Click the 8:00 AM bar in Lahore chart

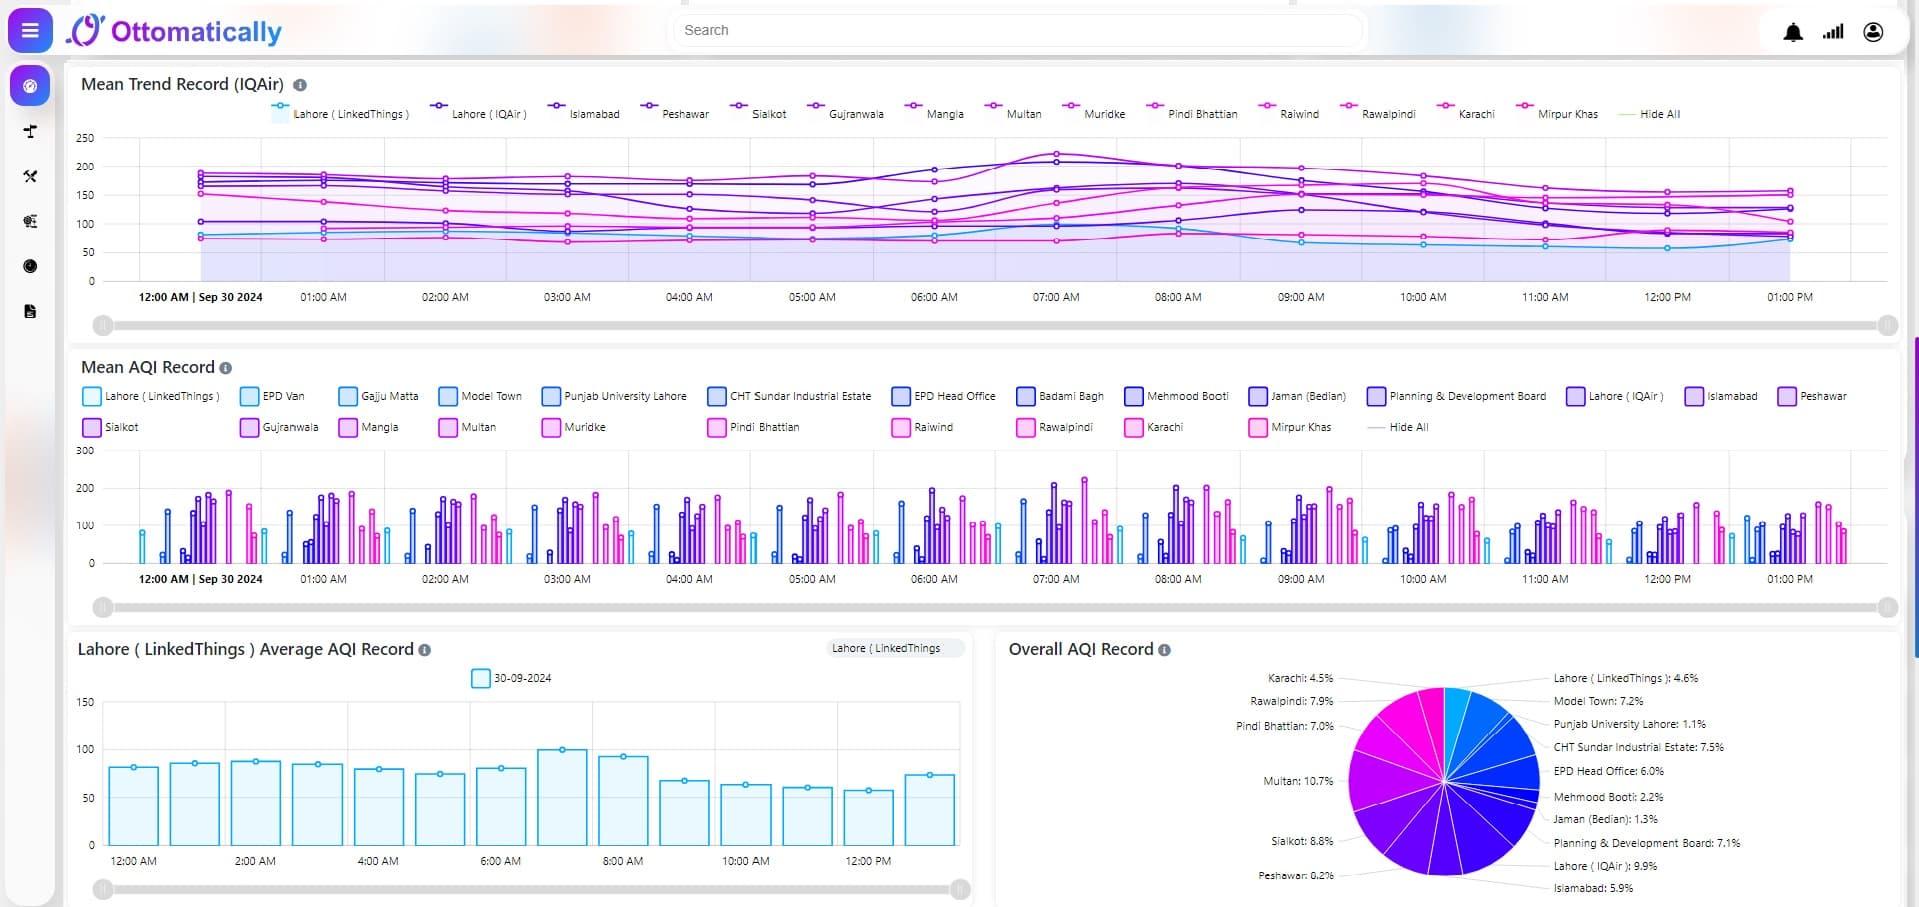(x=623, y=801)
